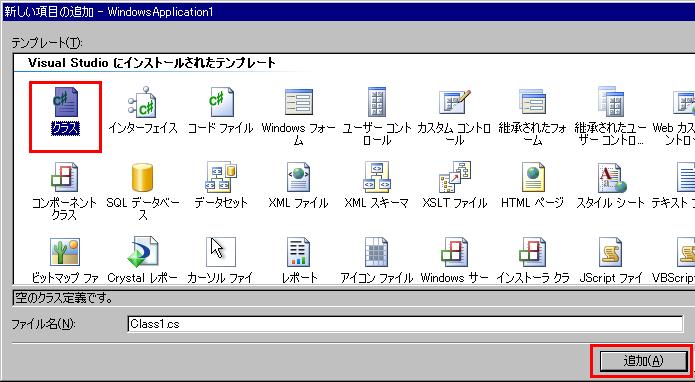Pick the カーソル ファイル template icon
The image size is (695, 382).
click(x=220, y=252)
